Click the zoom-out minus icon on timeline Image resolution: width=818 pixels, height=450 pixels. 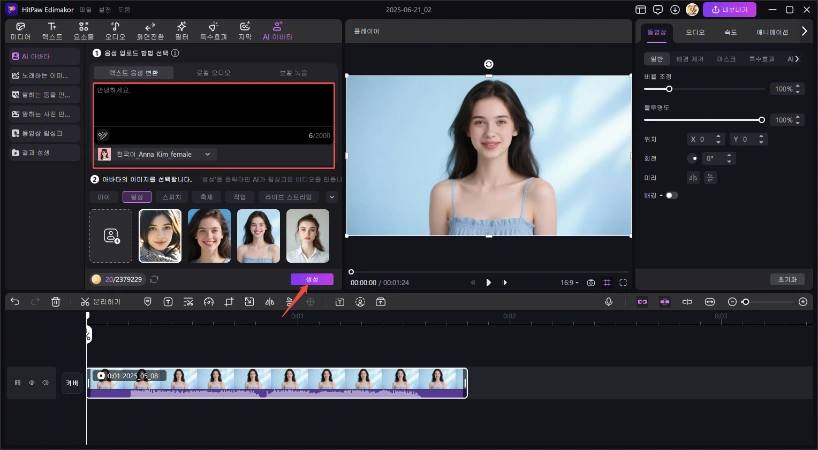[732, 302]
